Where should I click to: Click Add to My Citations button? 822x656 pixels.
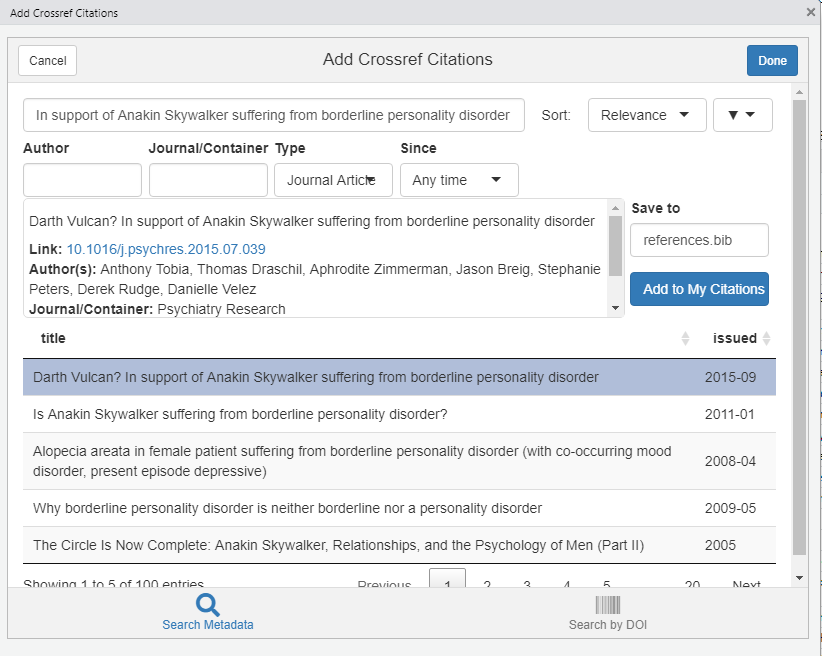(x=699, y=289)
